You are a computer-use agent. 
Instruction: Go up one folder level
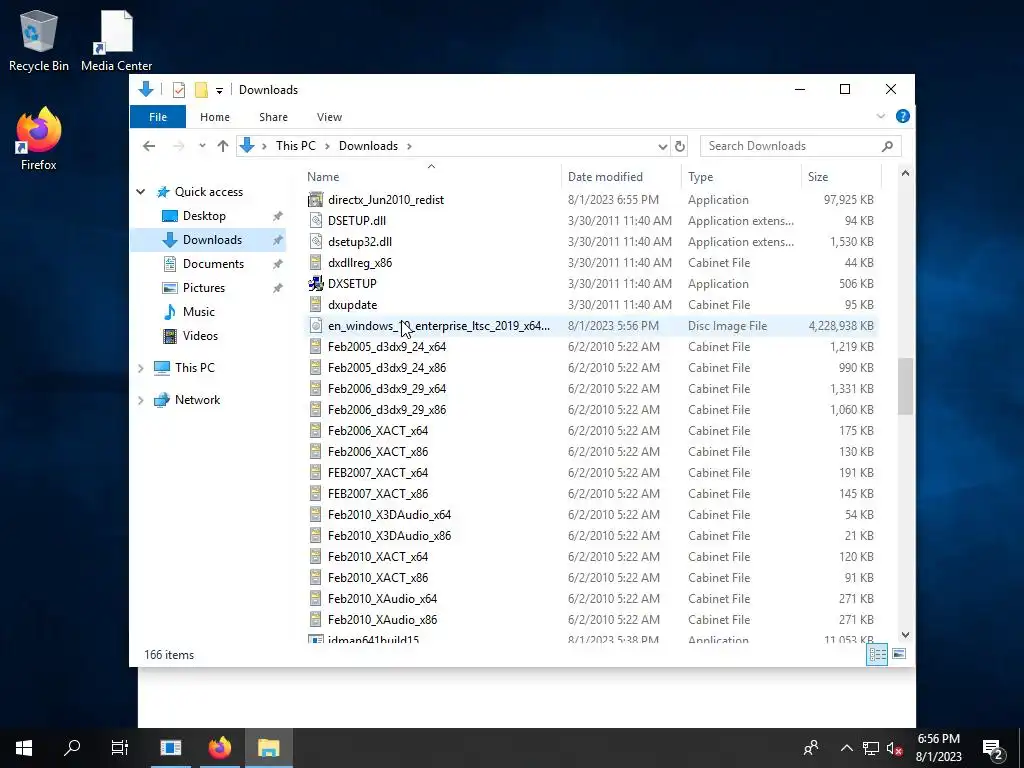pyautogui.click(x=223, y=146)
